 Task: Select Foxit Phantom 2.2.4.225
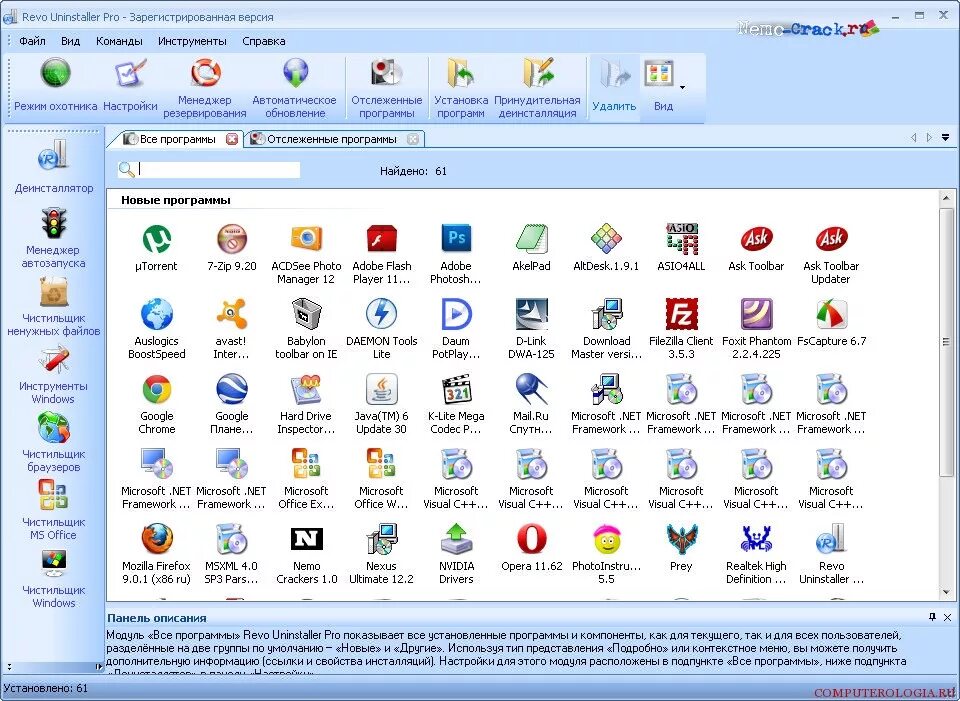point(756,329)
